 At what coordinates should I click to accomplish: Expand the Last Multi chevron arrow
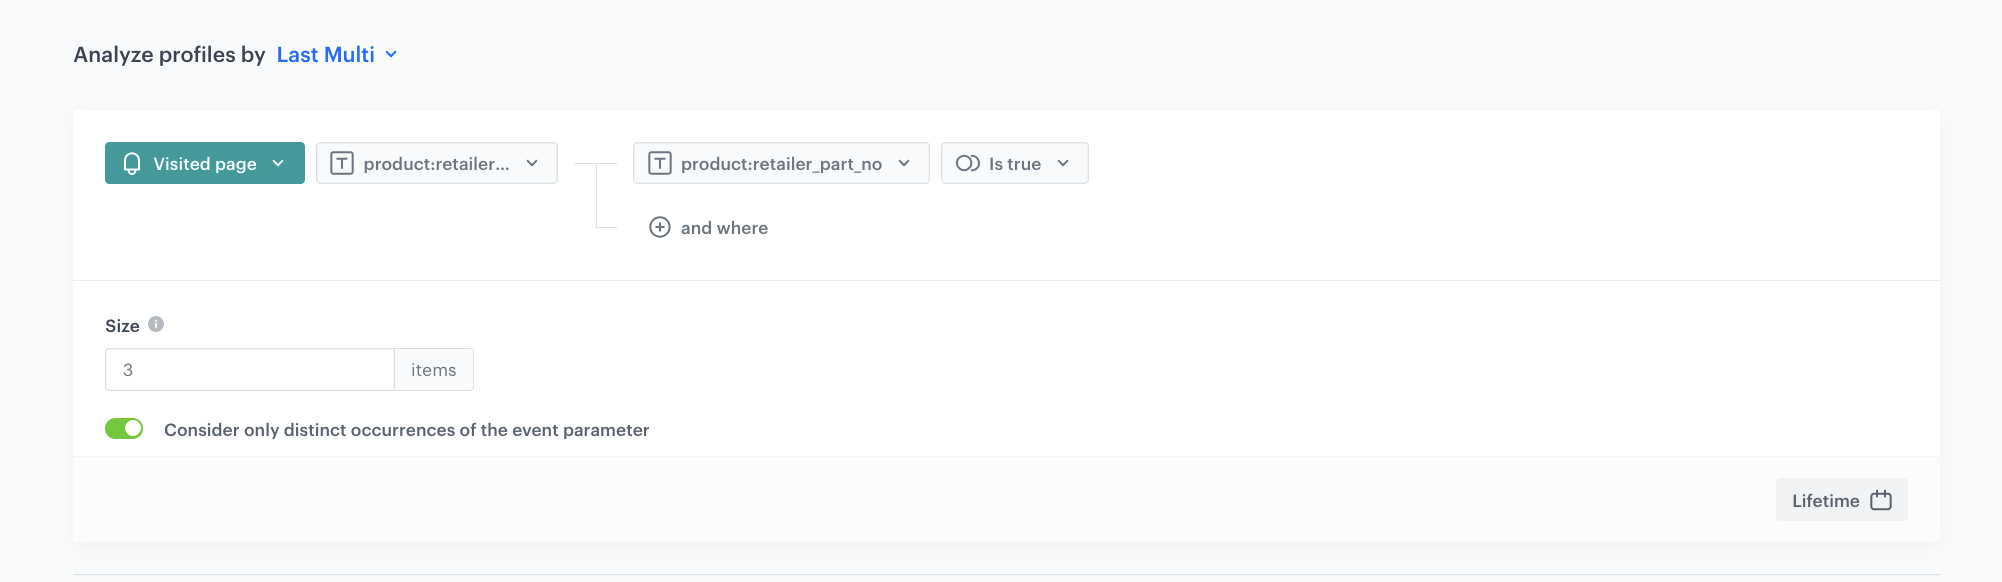point(391,55)
